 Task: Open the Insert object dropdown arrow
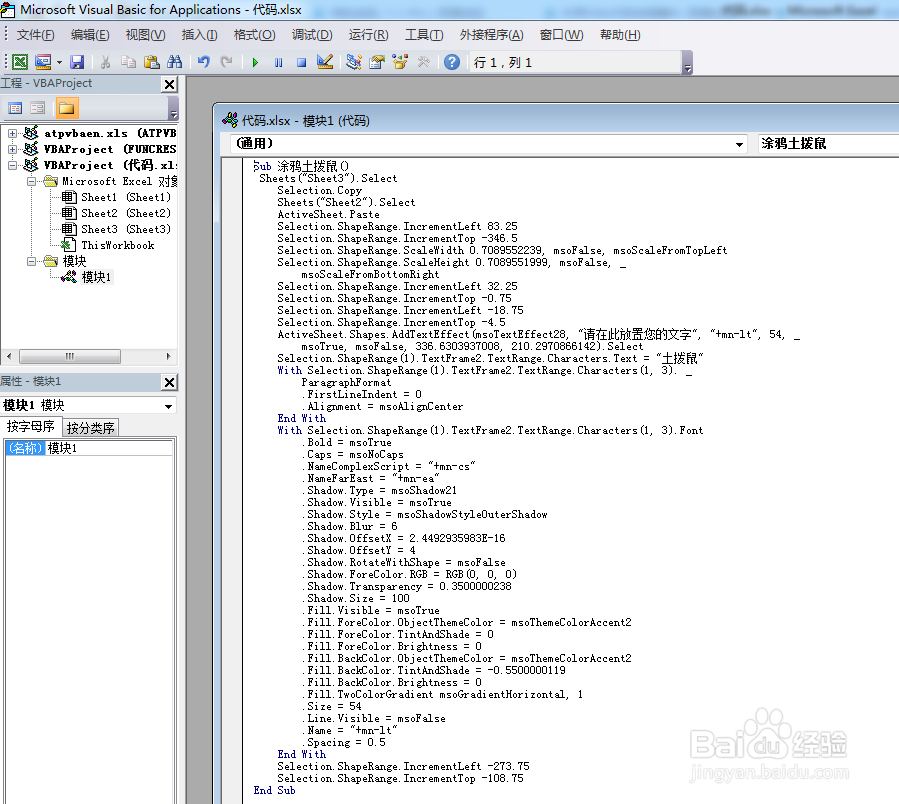pos(59,62)
